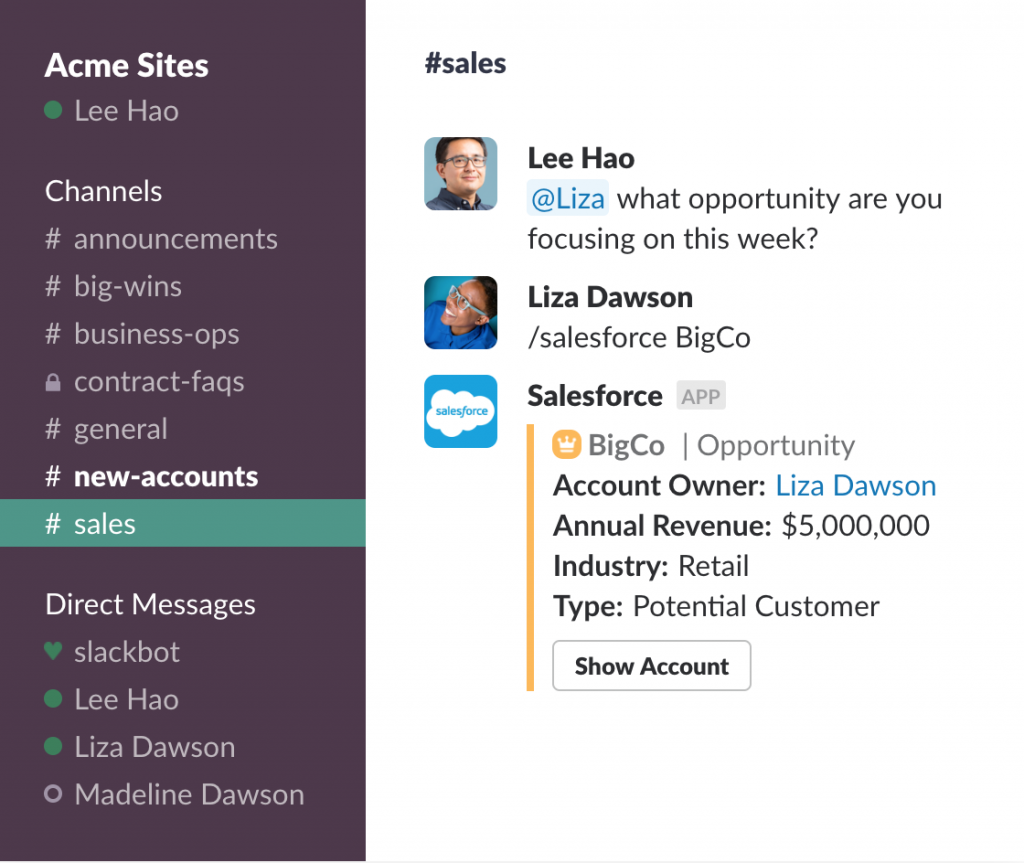Select the general channel
1024x863 pixels.
[120, 430]
